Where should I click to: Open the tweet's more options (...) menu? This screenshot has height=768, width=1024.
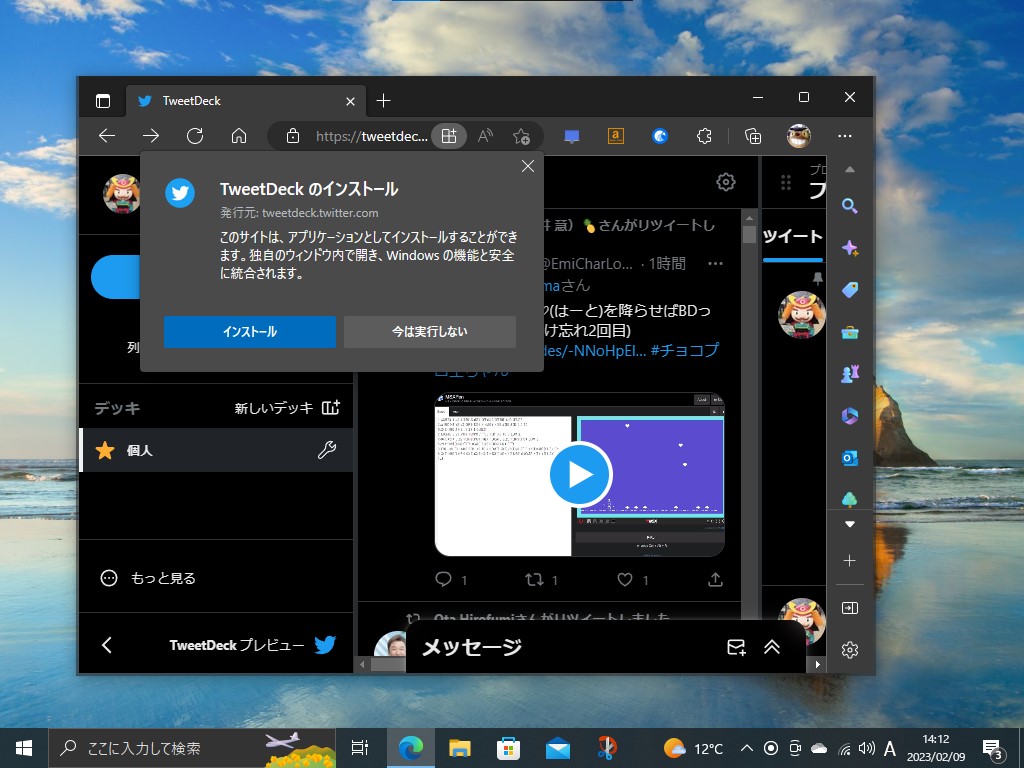tap(716, 263)
